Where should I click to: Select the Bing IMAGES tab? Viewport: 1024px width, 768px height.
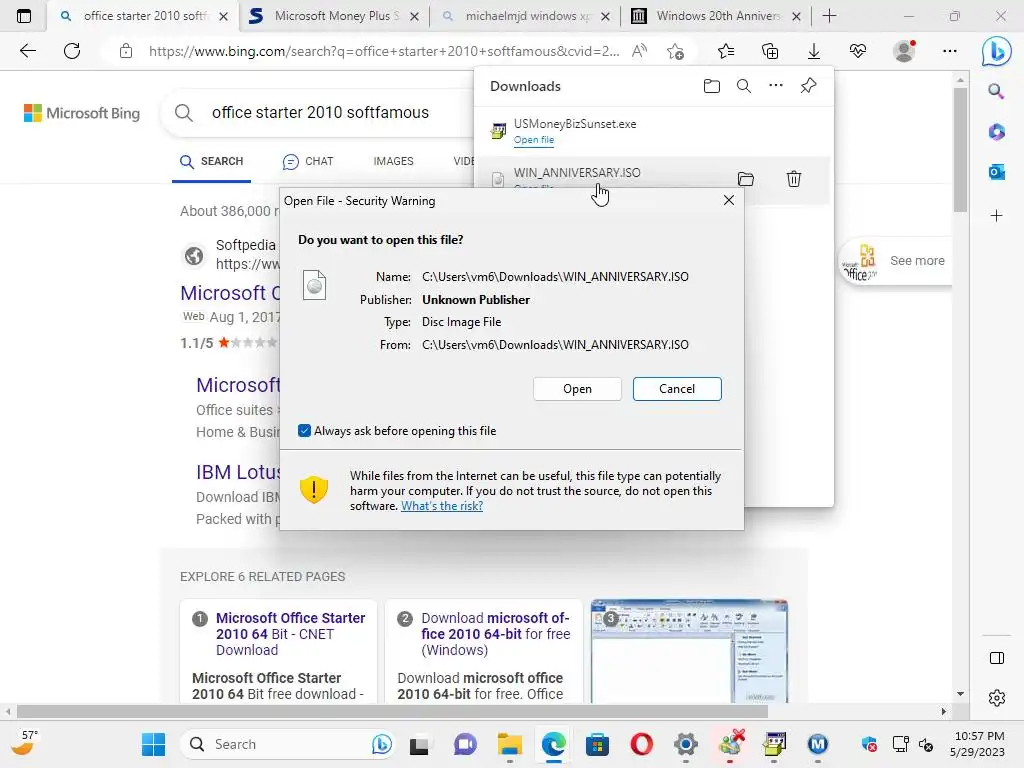393,161
